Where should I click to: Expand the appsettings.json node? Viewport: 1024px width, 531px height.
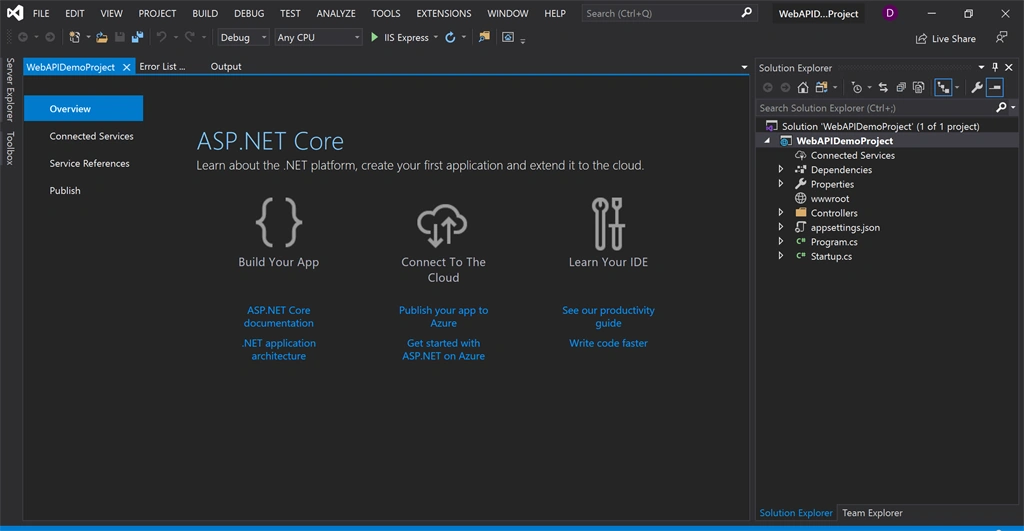pos(780,227)
